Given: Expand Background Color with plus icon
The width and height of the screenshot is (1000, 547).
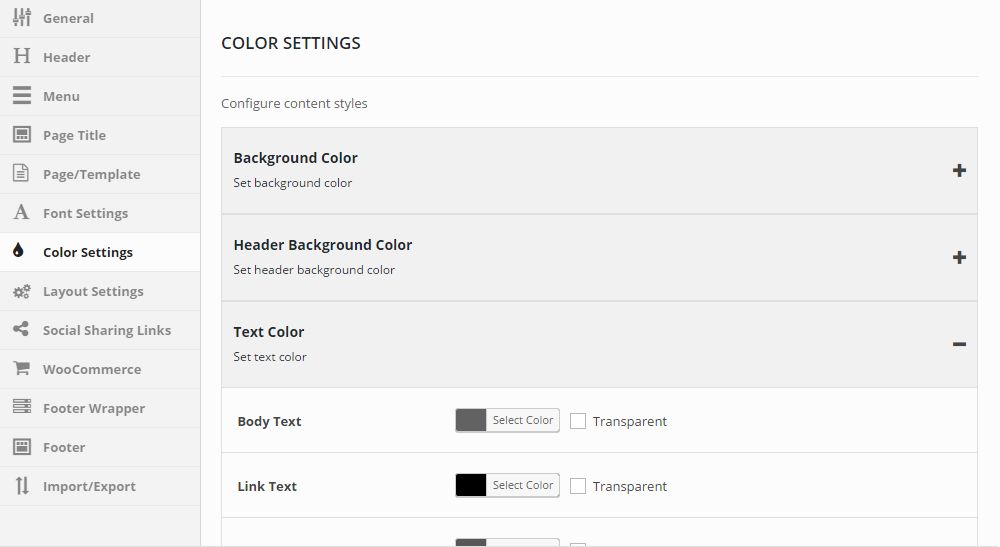Looking at the screenshot, I should coord(959,170).
